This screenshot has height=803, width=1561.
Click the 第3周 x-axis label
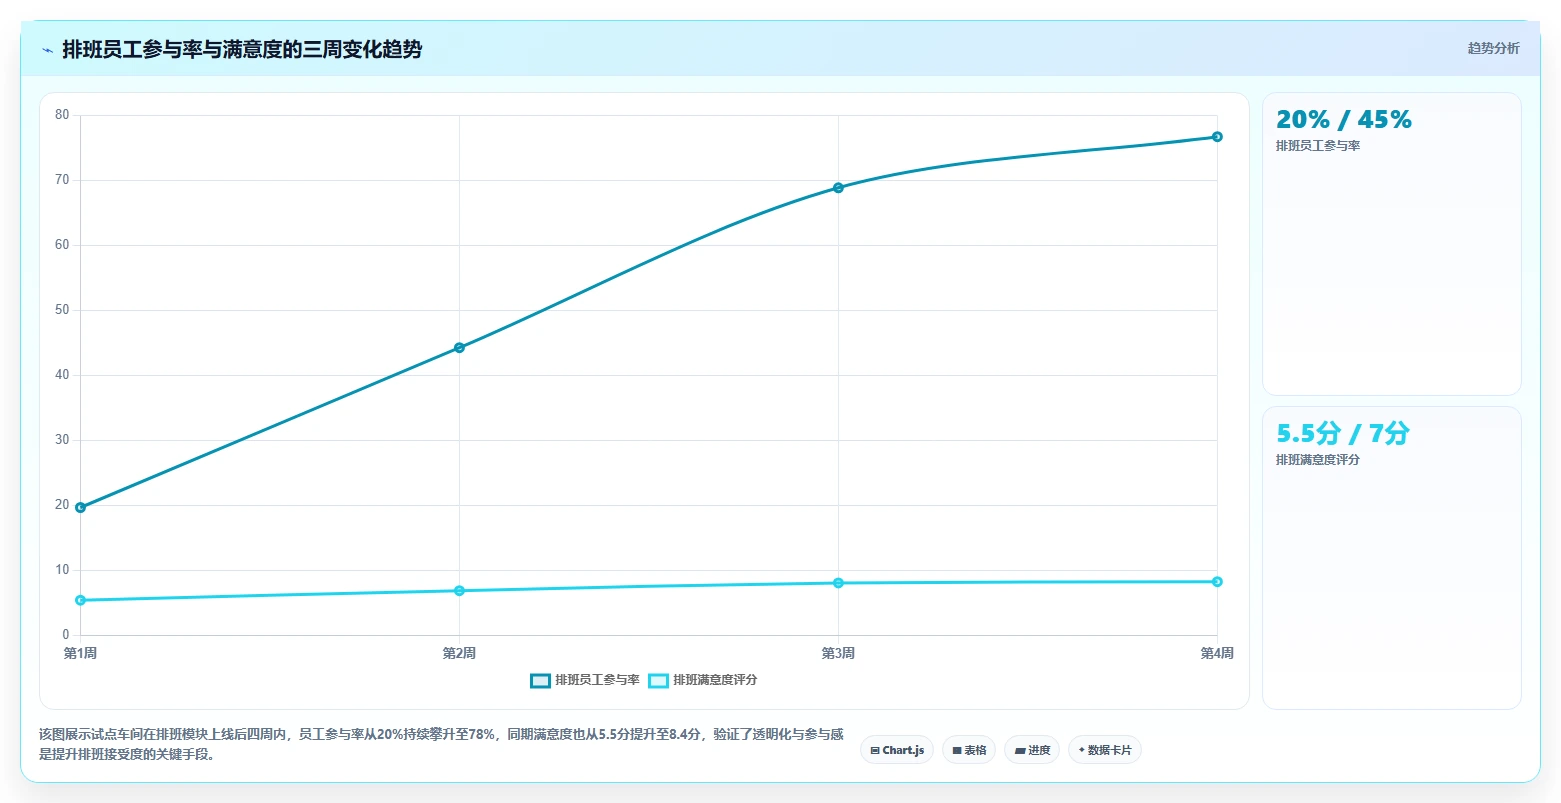[x=838, y=653]
